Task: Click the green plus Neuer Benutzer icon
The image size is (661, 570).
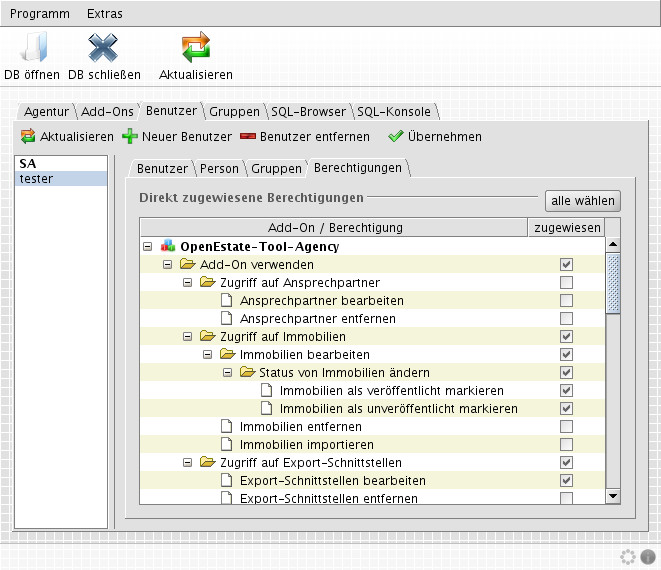Action: [x=130, y=137]
